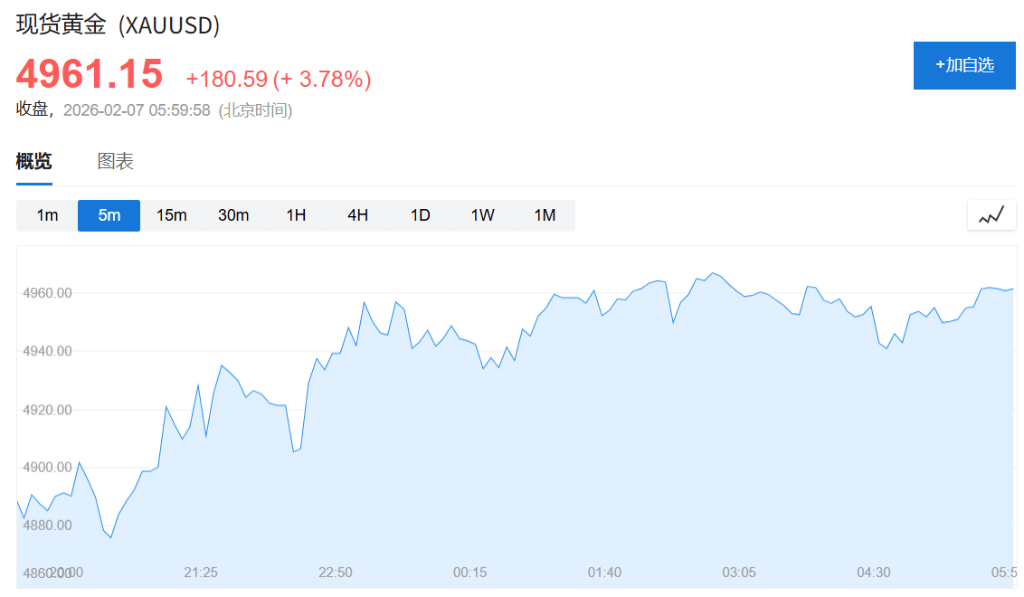Add XAUUSD to watchlist with +加自选
Viewport: 1024px width, 597px height.
(964, 65)
